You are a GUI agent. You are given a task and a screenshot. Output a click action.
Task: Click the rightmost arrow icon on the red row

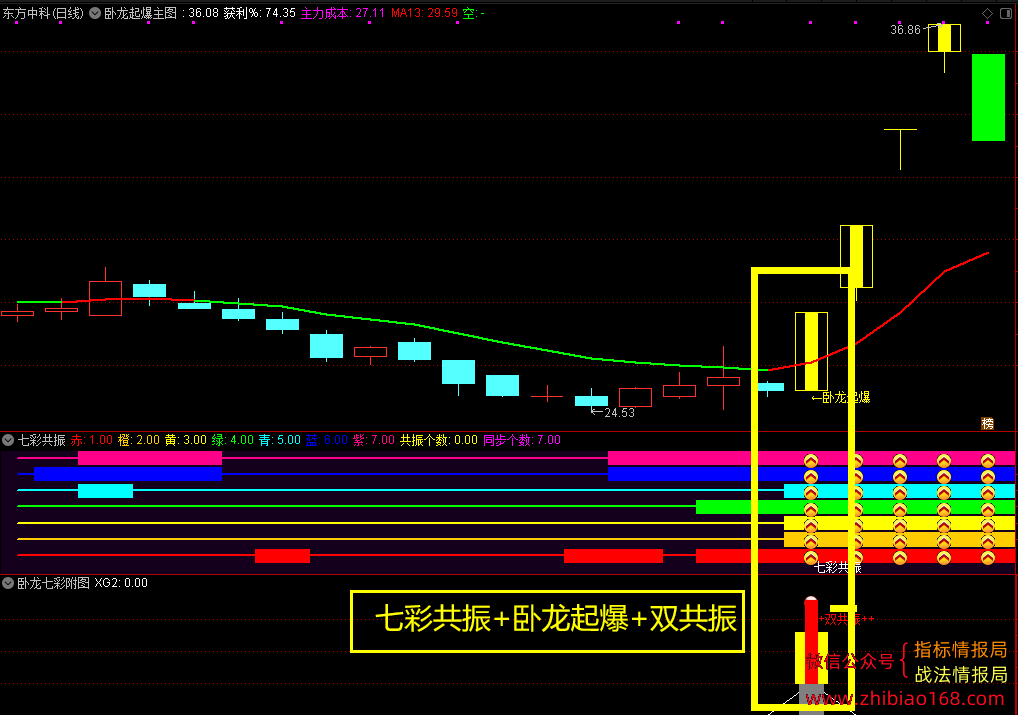[987, 557]
